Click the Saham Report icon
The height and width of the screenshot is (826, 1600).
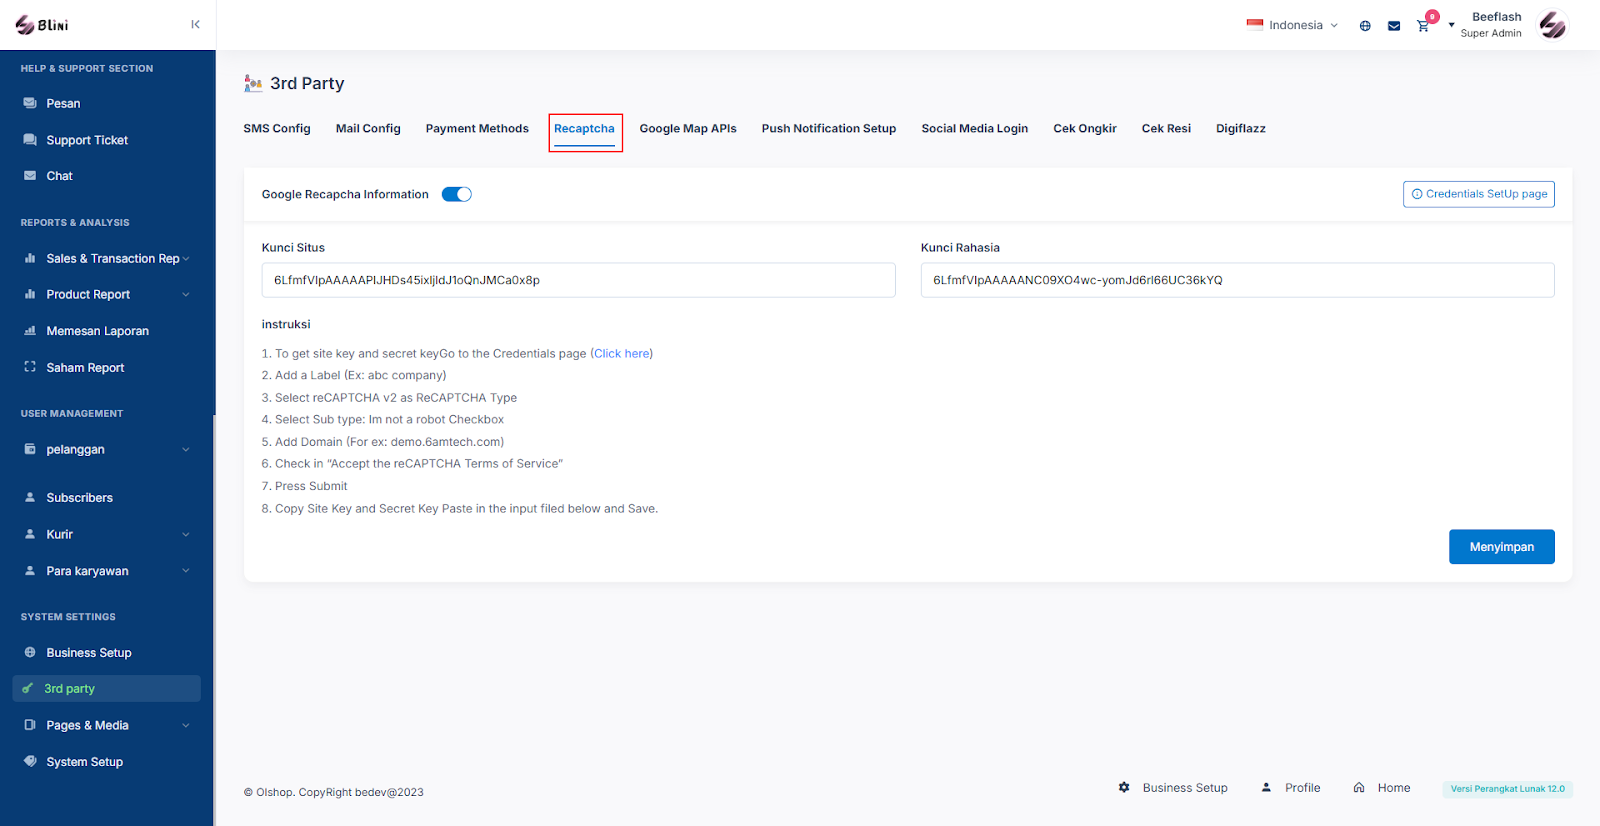click(x=30, y=367)
